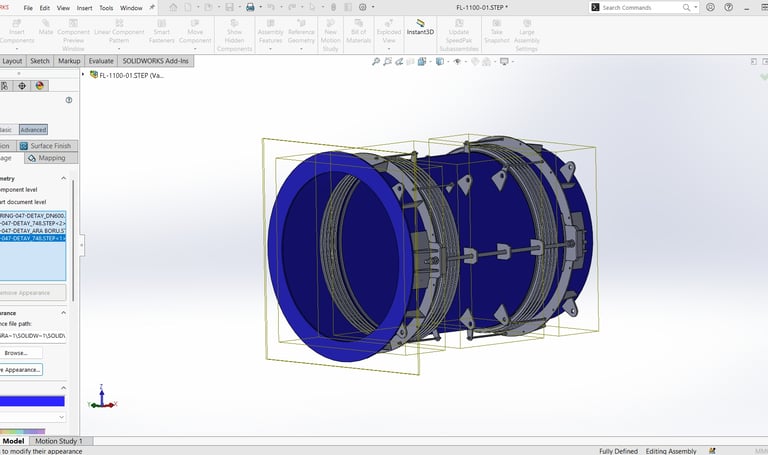Click the Instant3D tool
This screenshot has height=455, width=768.
point(420,27)
